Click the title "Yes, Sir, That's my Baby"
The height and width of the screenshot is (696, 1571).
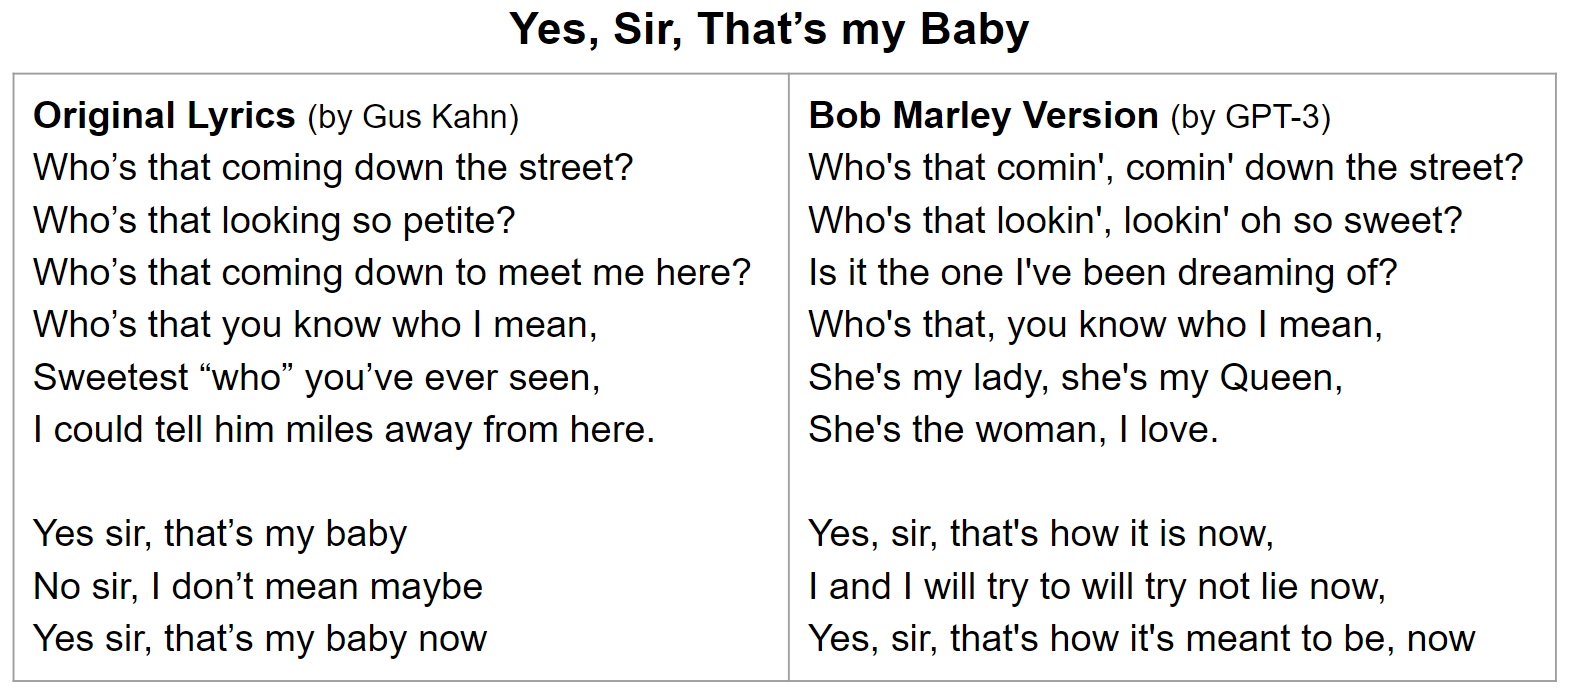768,29
